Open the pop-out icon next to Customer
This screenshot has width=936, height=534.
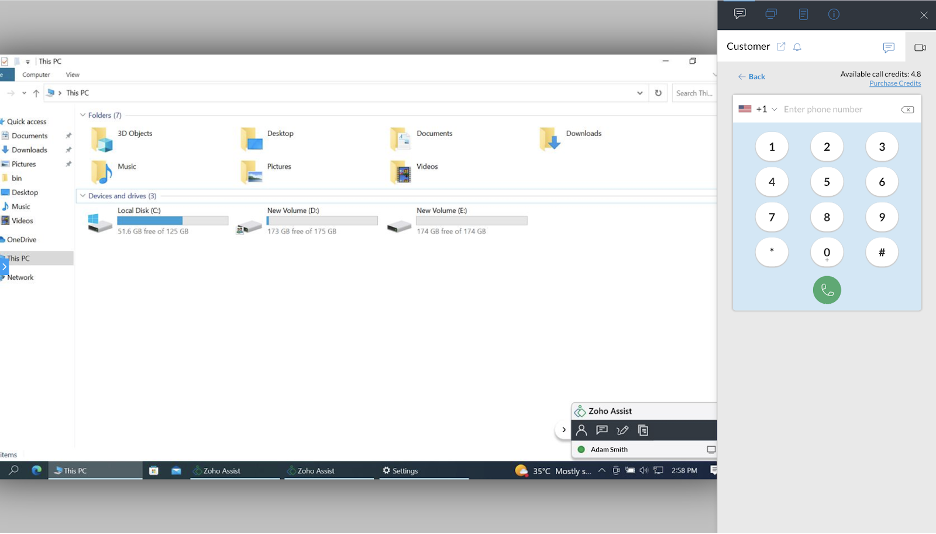(781, 47)
